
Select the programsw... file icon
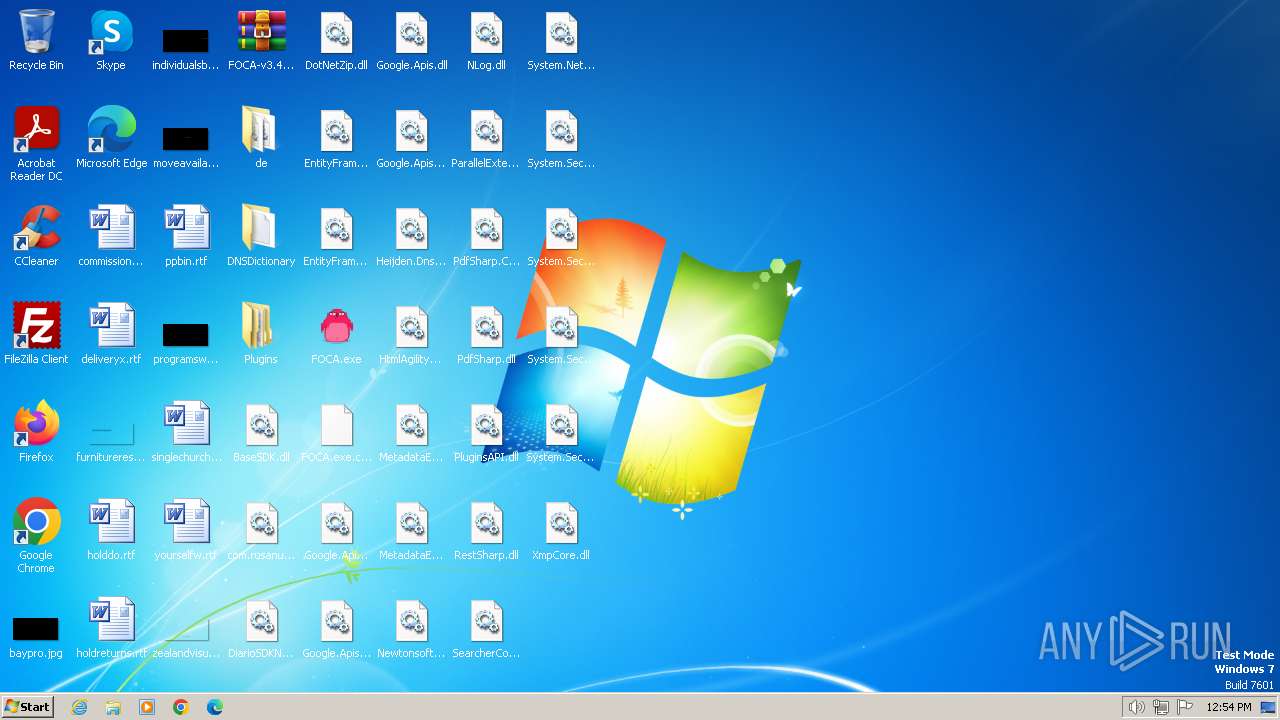[186, 334]
